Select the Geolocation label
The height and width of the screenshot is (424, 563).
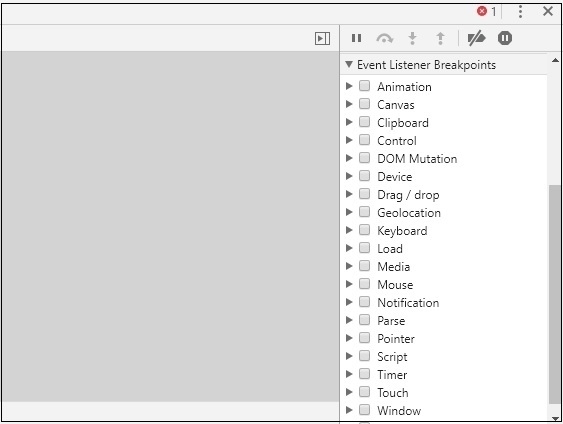click(x=409, y=213)
